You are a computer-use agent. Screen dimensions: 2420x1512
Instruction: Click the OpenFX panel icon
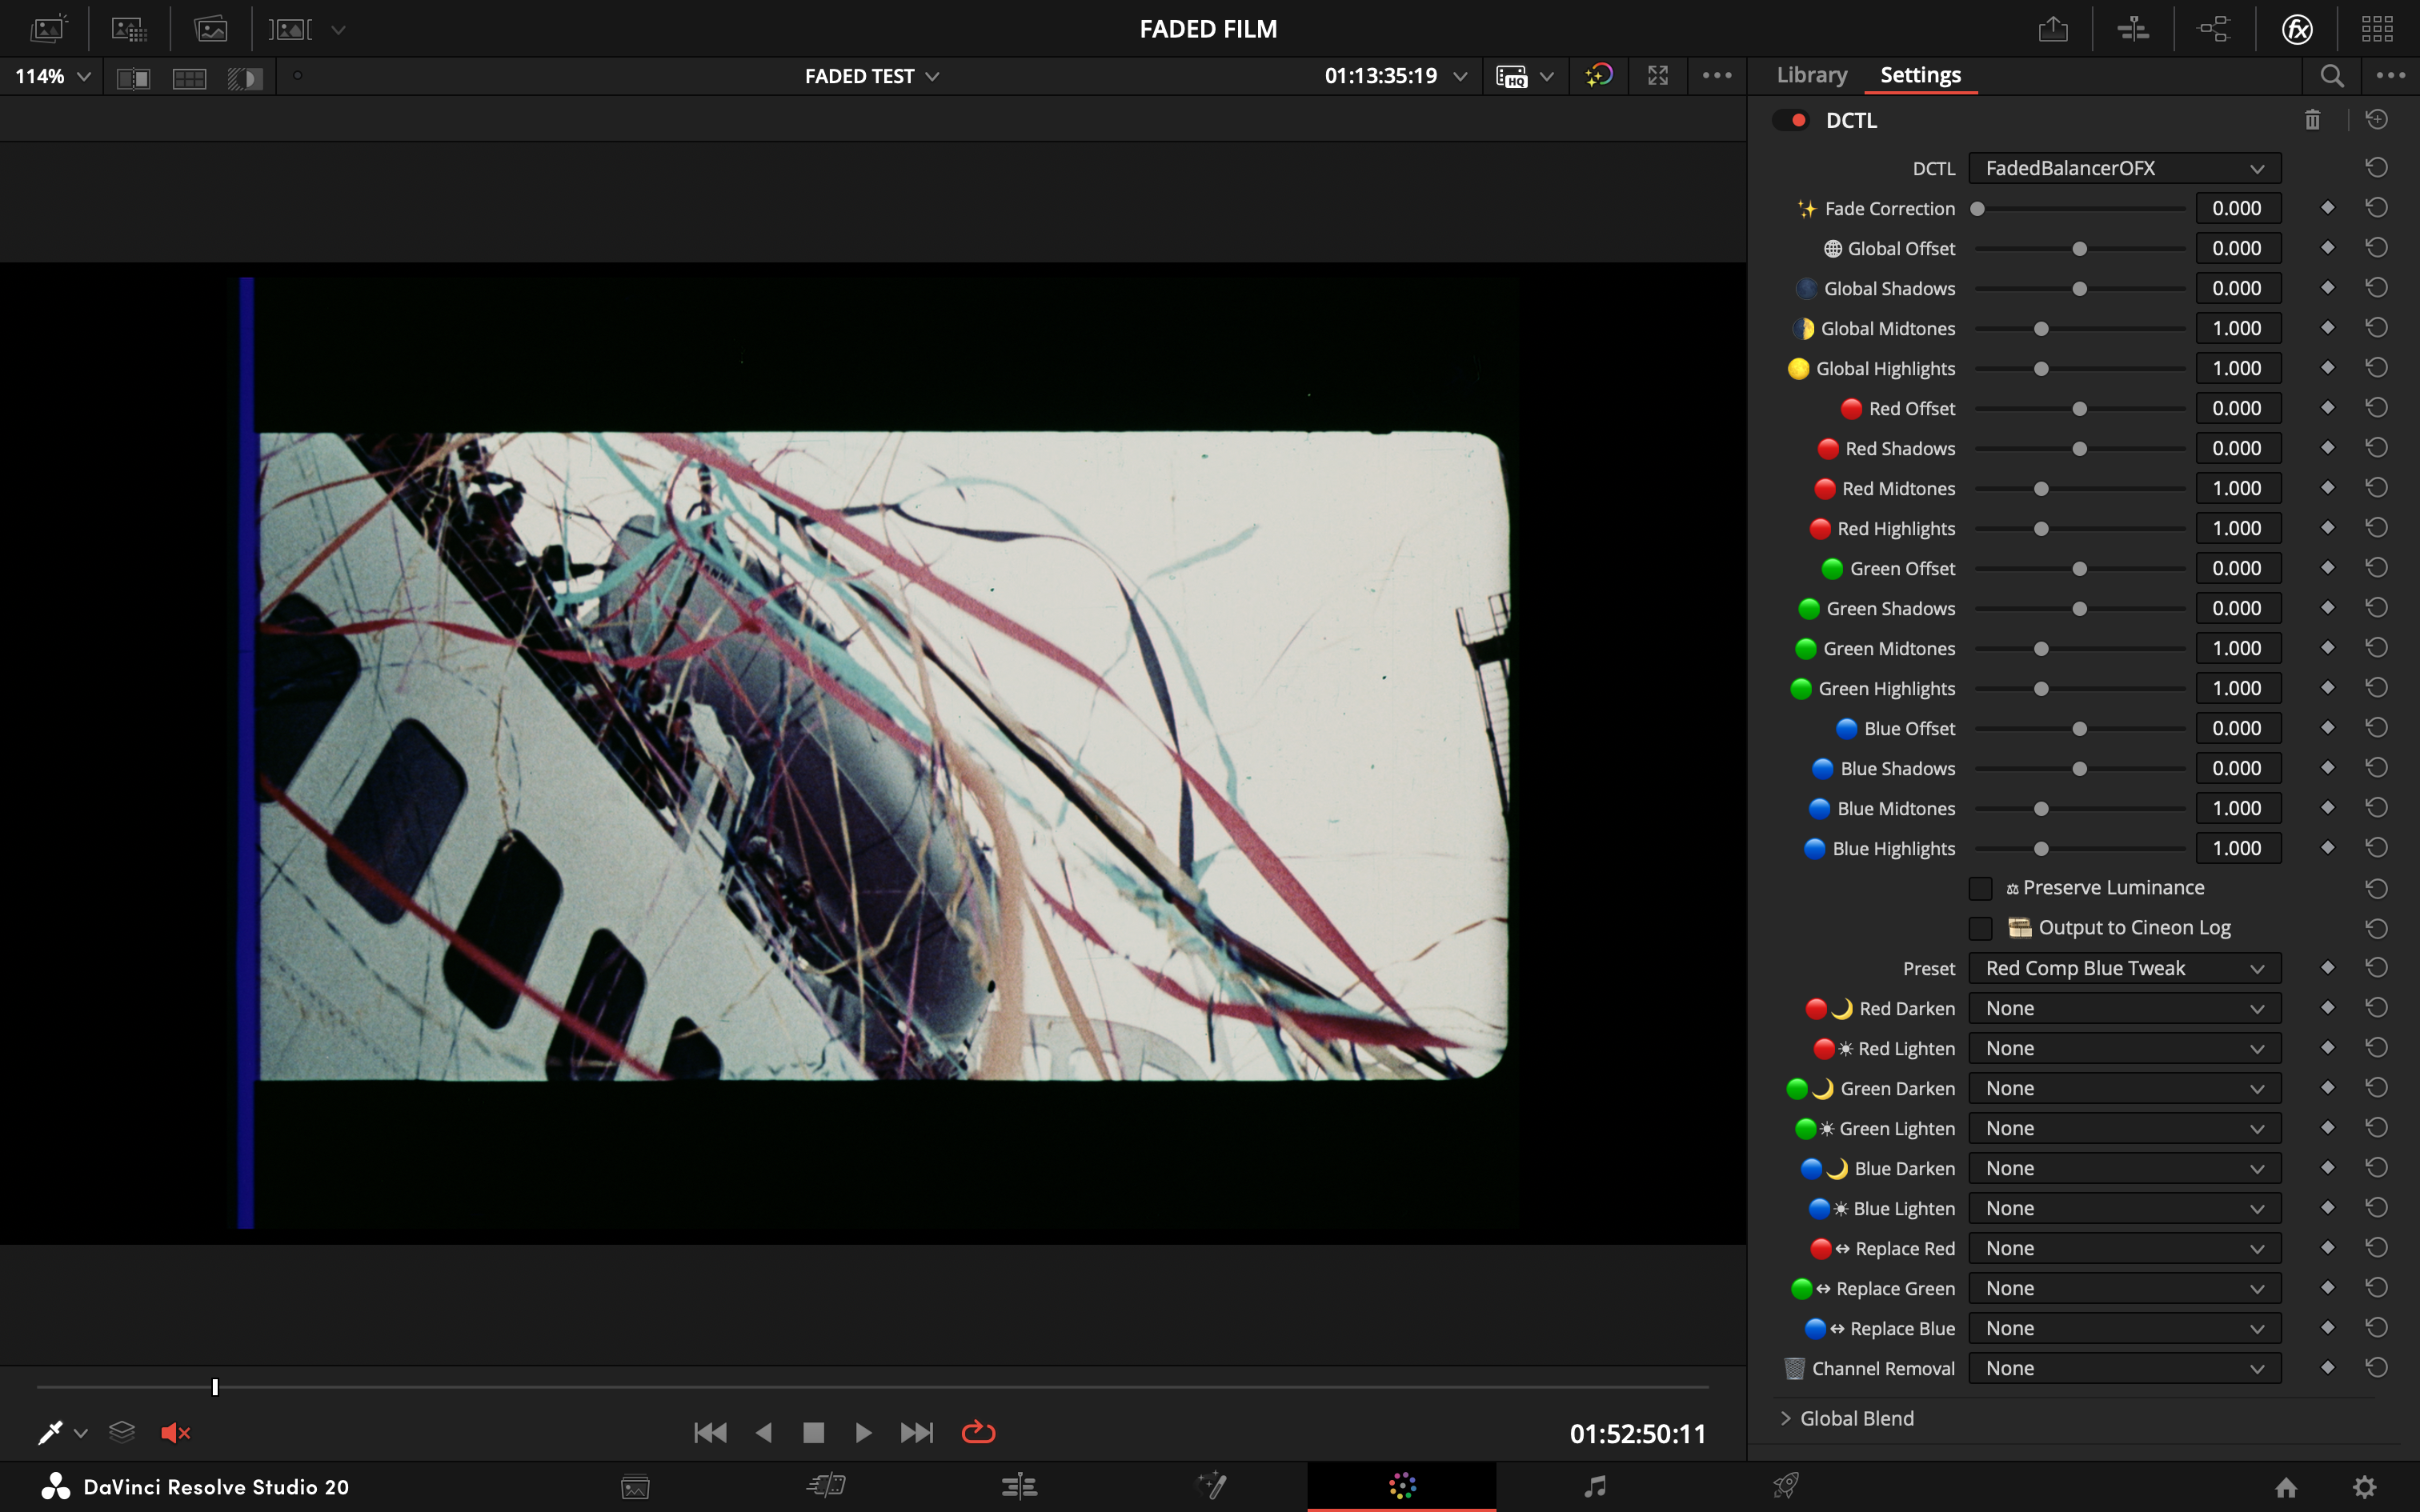click(2297, 29)
